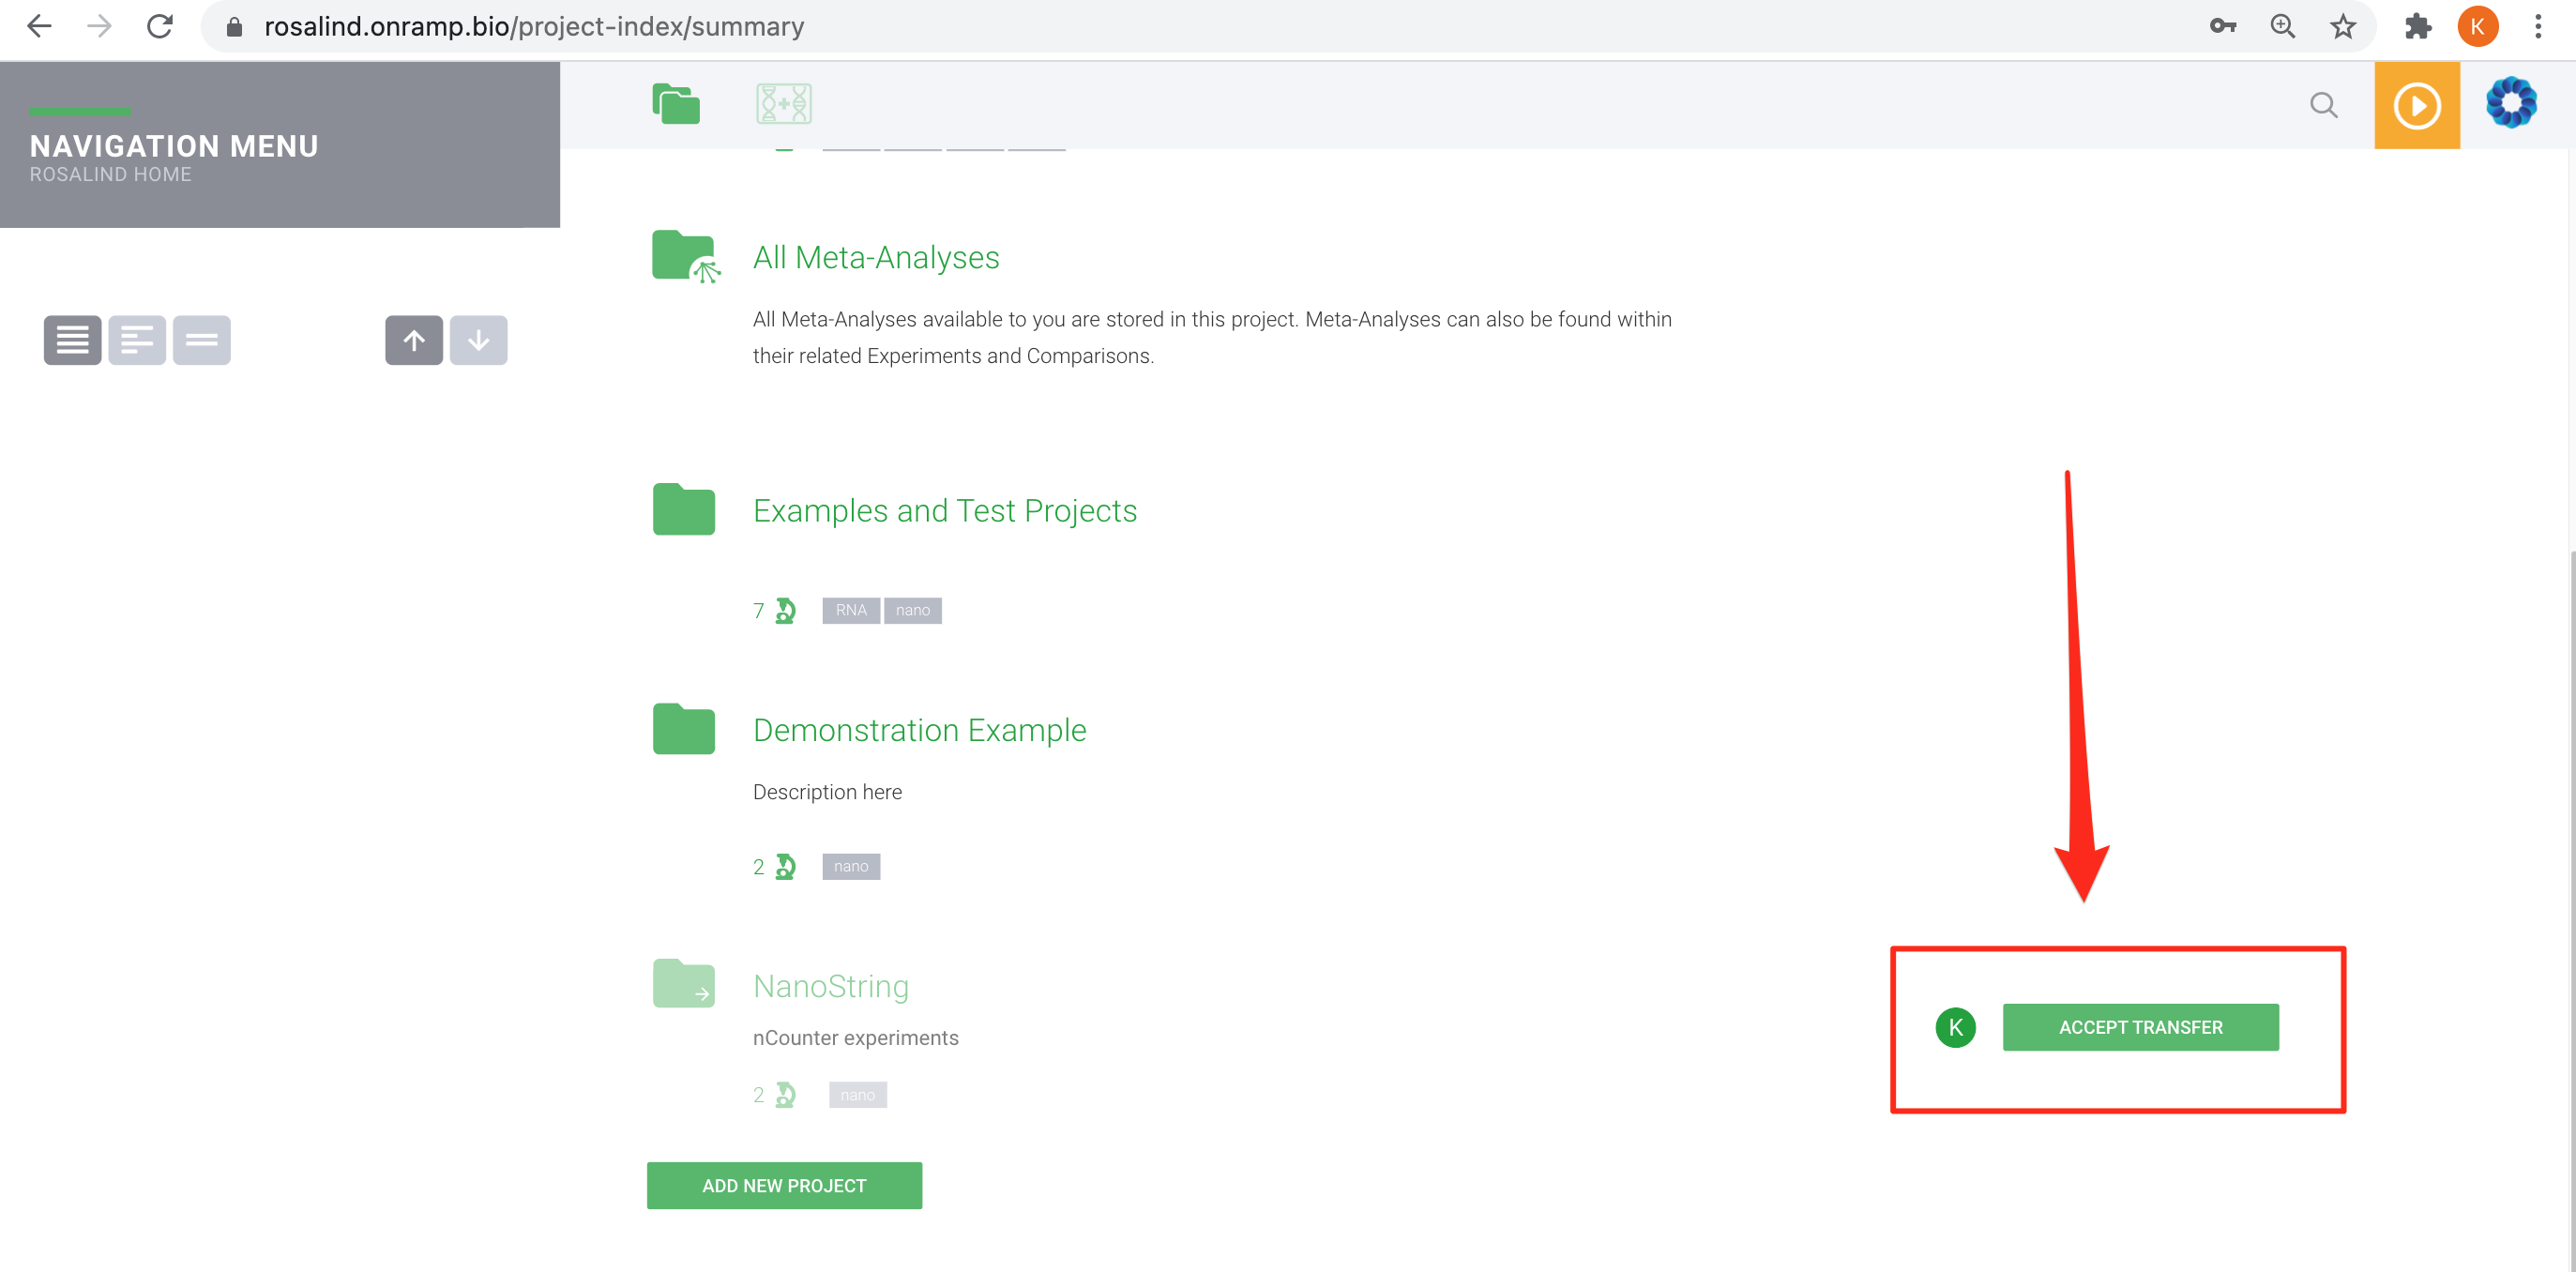Screen dimensions: 2576x1272
Task: Open the All Meta-Analyses project
Action: click(x=876, y=258)
